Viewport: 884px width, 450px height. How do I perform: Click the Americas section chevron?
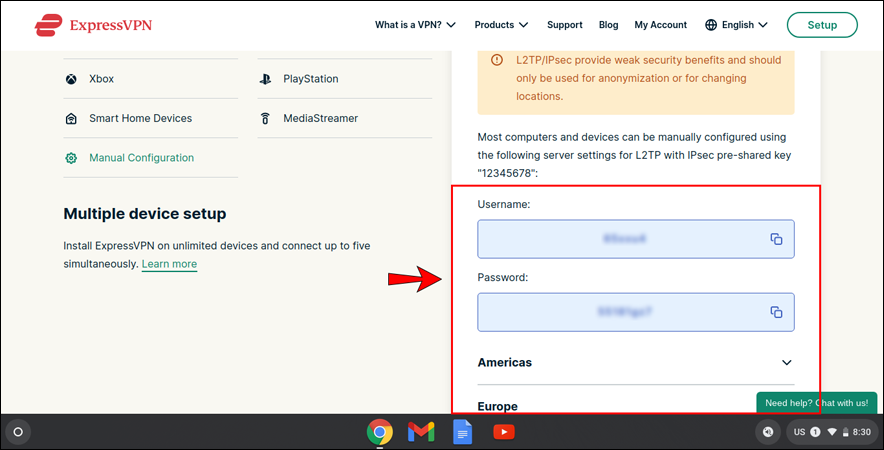coord(786,363)
